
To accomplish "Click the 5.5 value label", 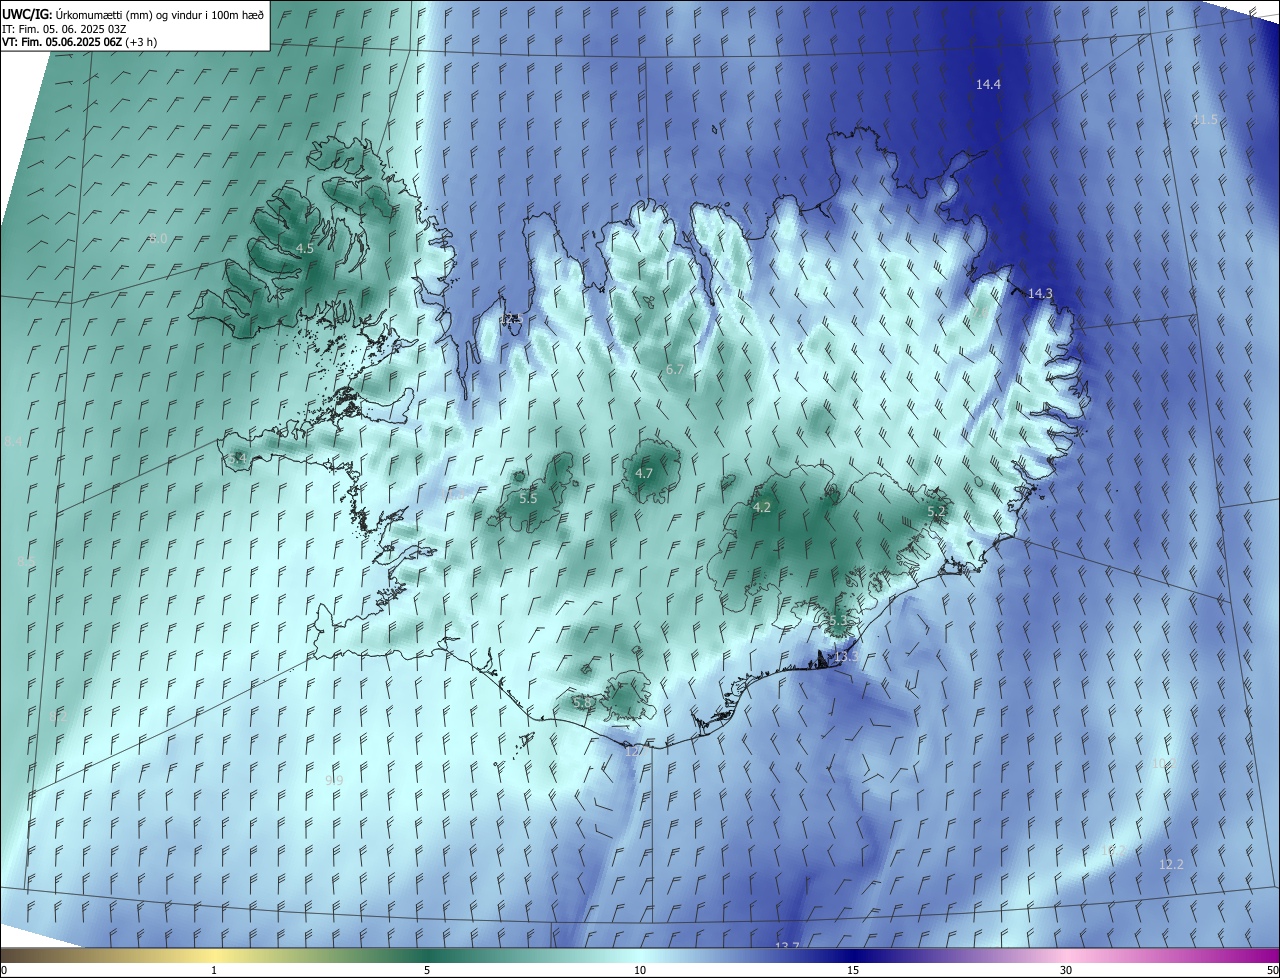I will (528, 498).
